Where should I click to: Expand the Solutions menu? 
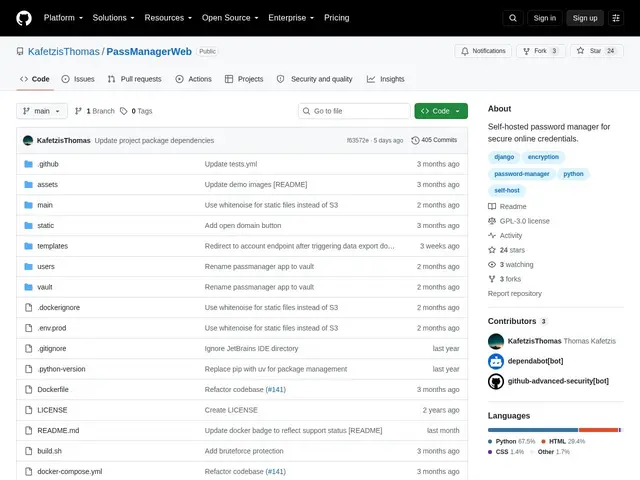[x=113, y=18]
